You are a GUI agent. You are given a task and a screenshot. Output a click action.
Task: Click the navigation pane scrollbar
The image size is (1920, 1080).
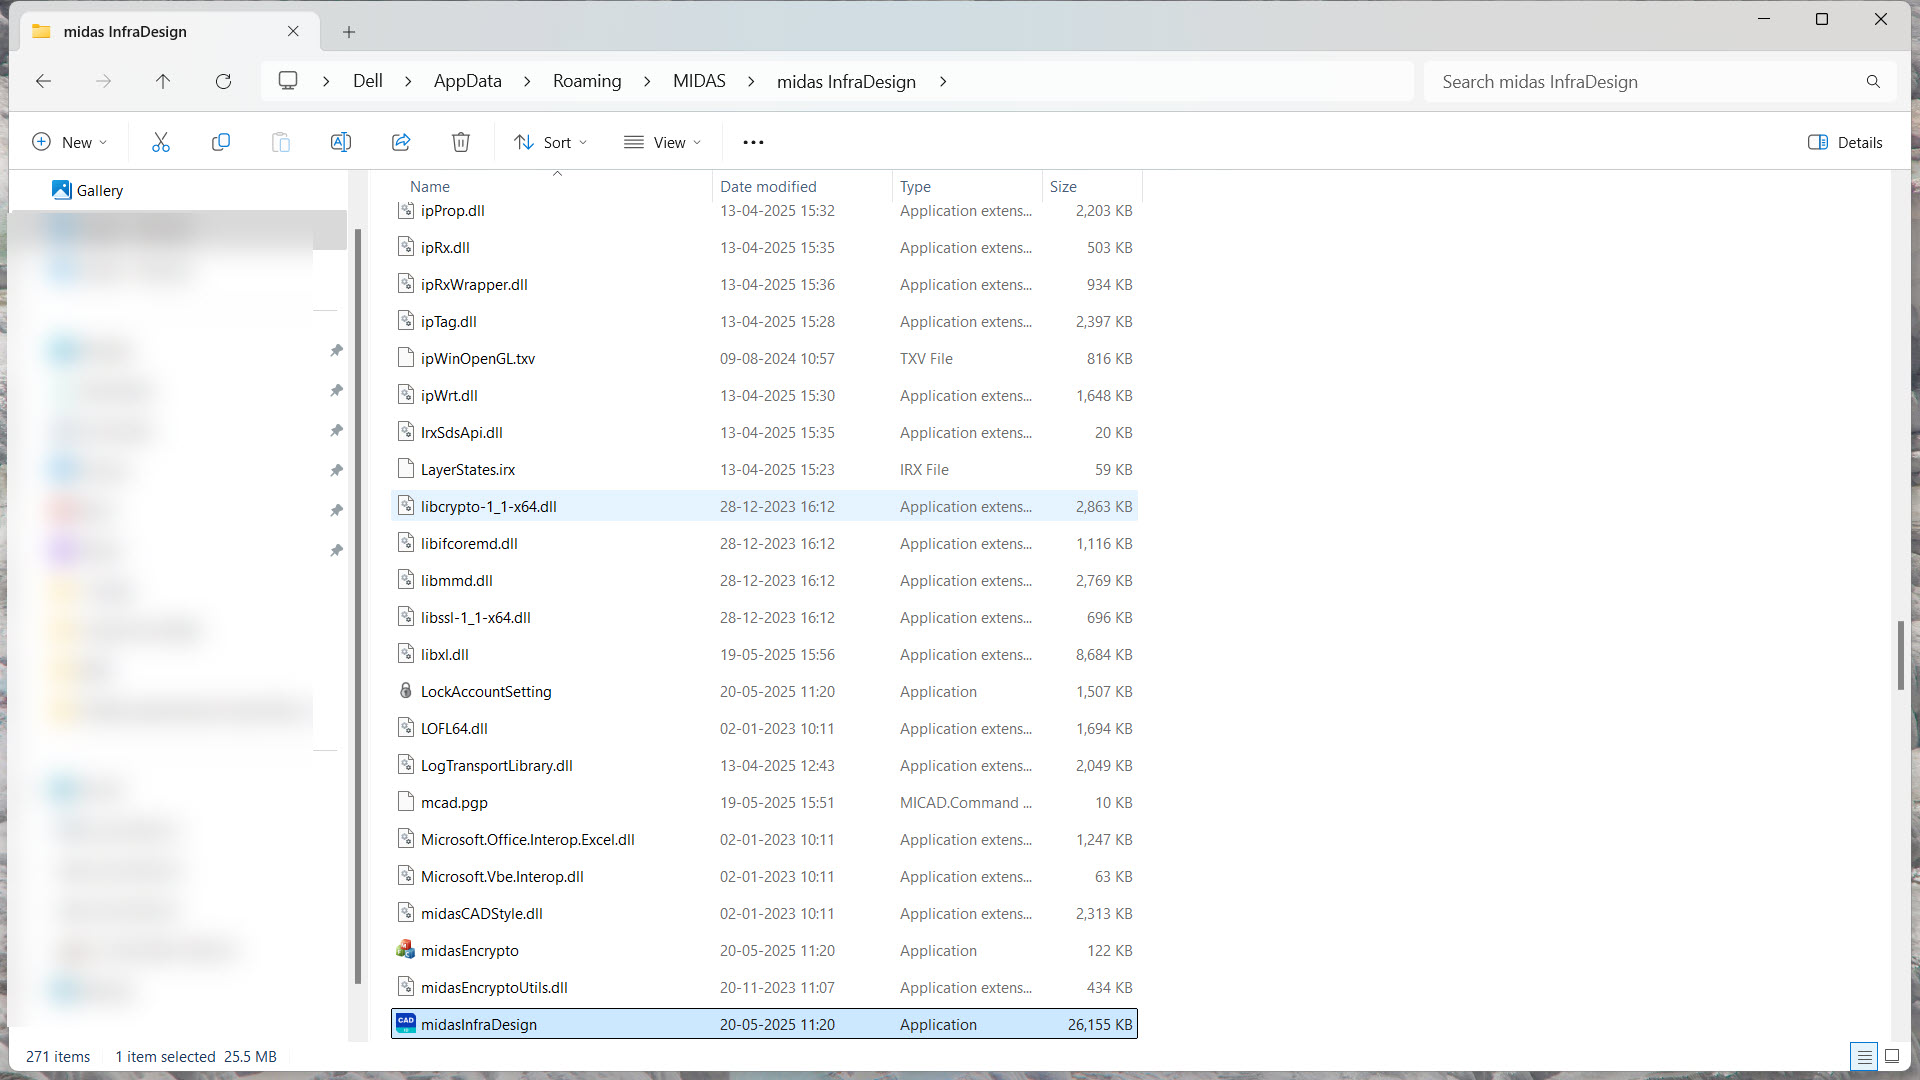[357, 605]
